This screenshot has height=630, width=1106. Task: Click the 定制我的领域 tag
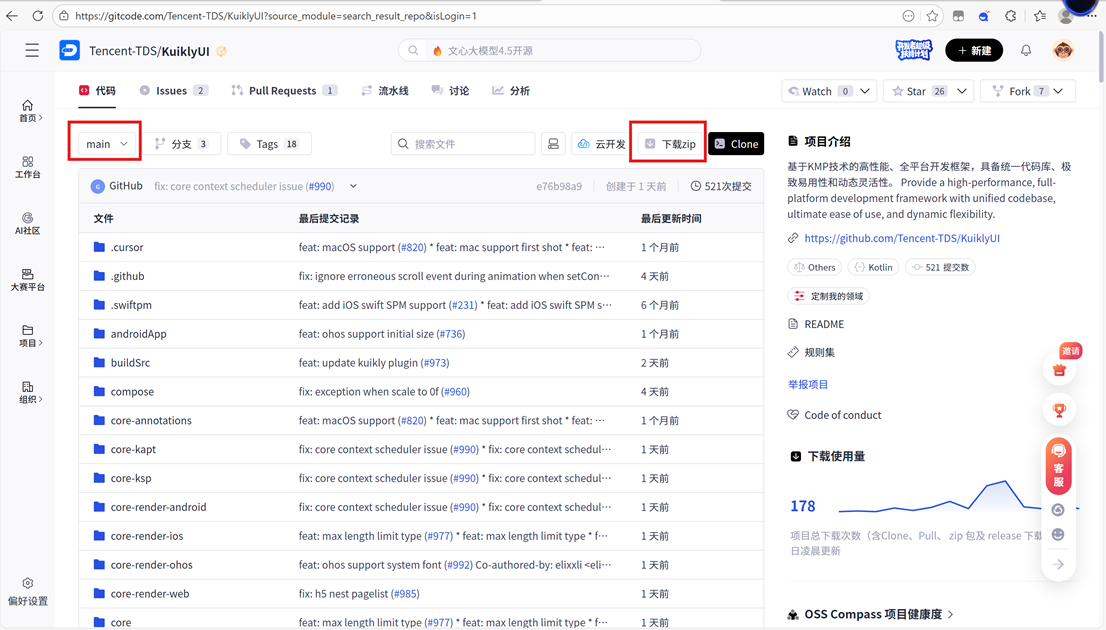(828, 296)
